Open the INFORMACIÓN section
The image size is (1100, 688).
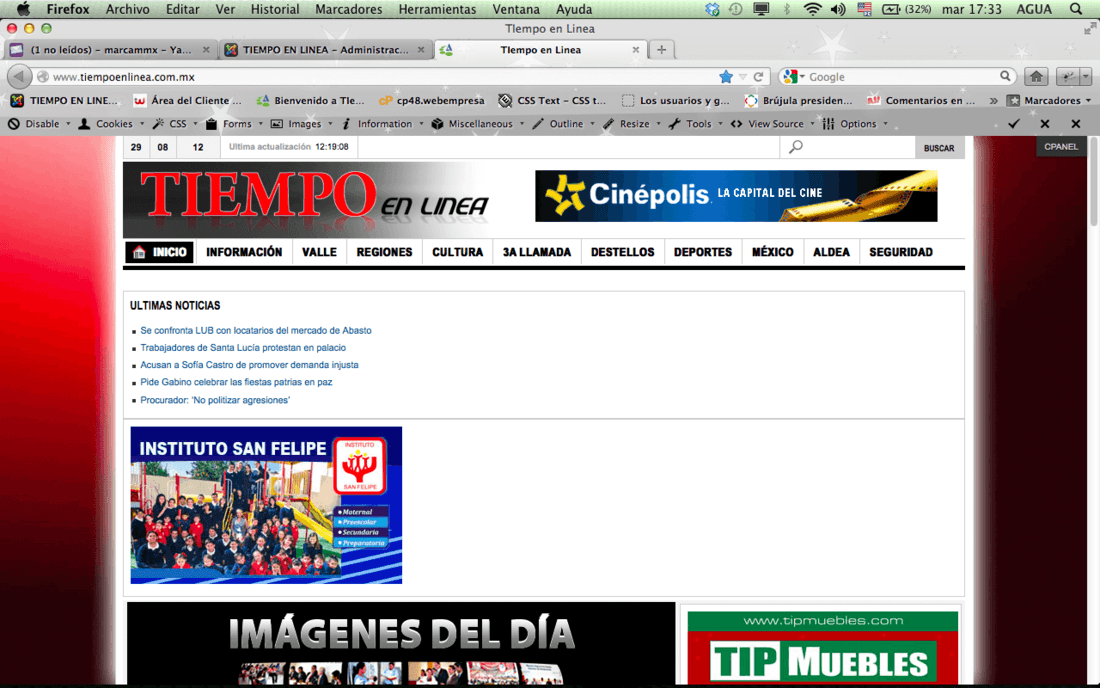tap(244, 252)
